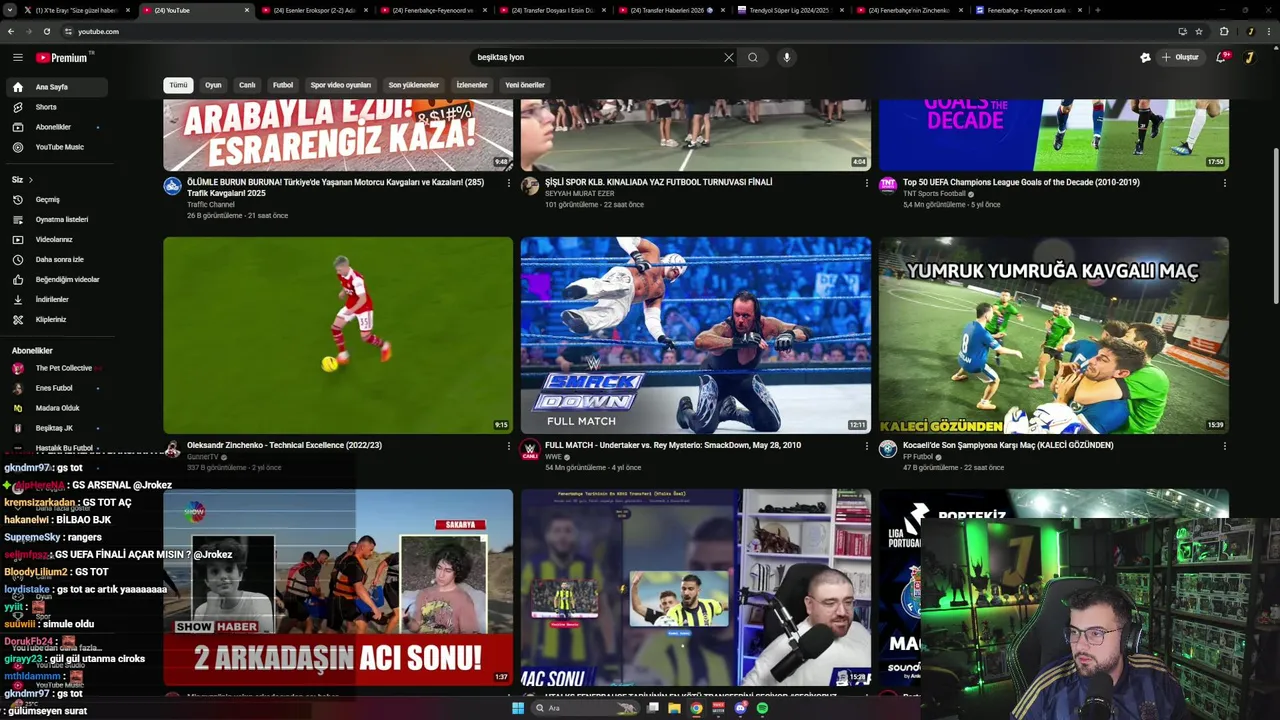Screen dimensions: 1280x720
Task: Select the Oyun filter chip
Action: [x=213, y=85]
